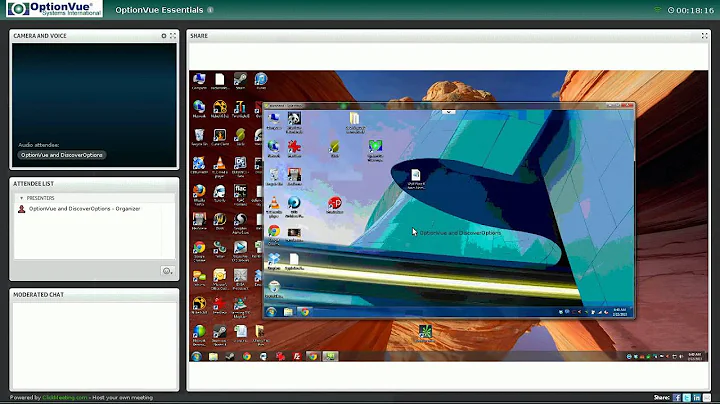Viewport: 720px width, 404px height.
Task: Select red P icon in remote window
Action: pyautogui.click(x=335, y=205)
